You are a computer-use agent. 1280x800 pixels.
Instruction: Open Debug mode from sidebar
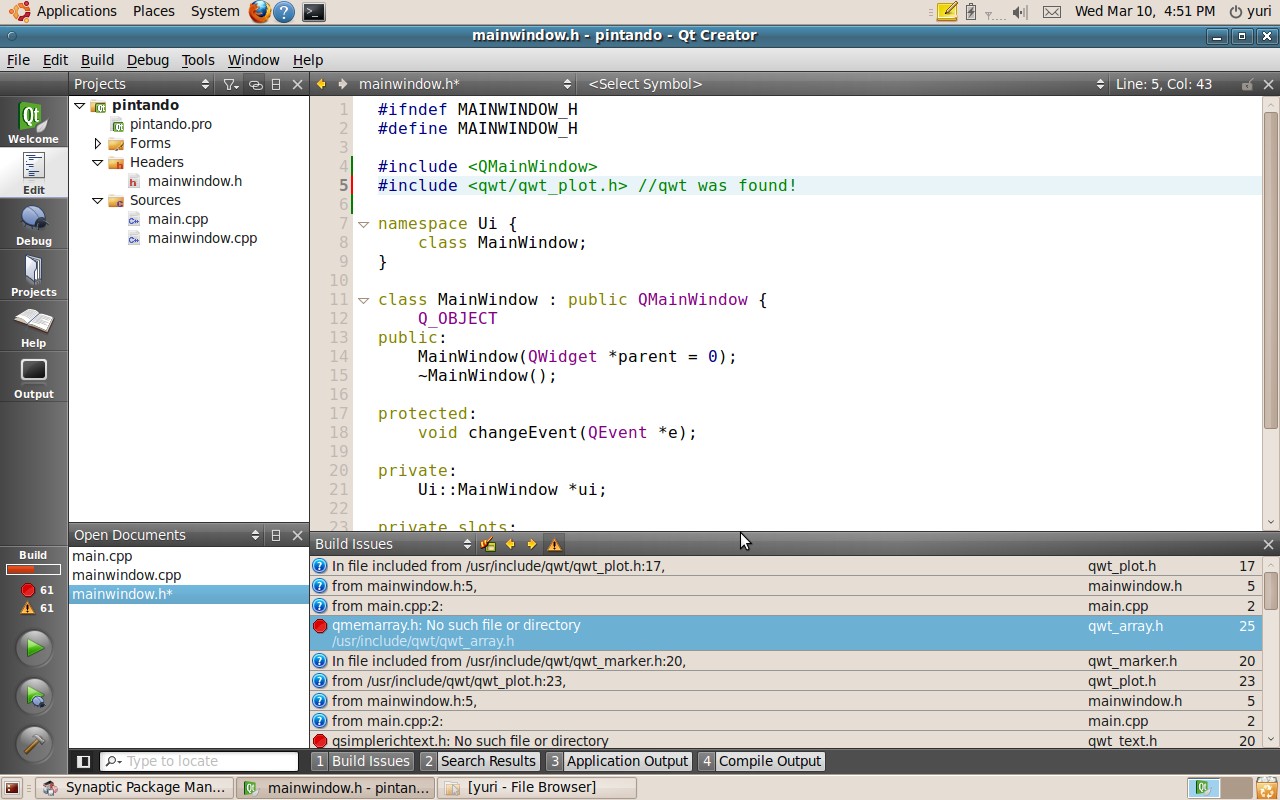click(33, 225)
